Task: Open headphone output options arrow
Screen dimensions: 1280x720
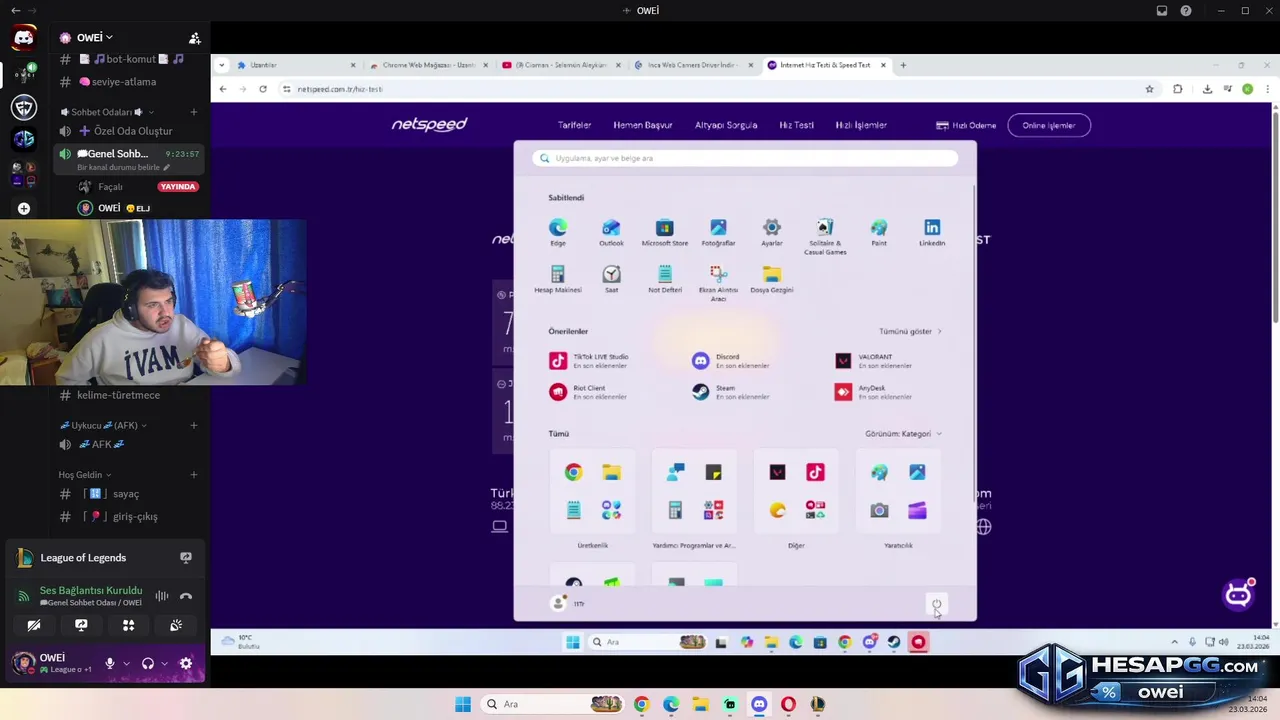Action: [x=164, y=663]
